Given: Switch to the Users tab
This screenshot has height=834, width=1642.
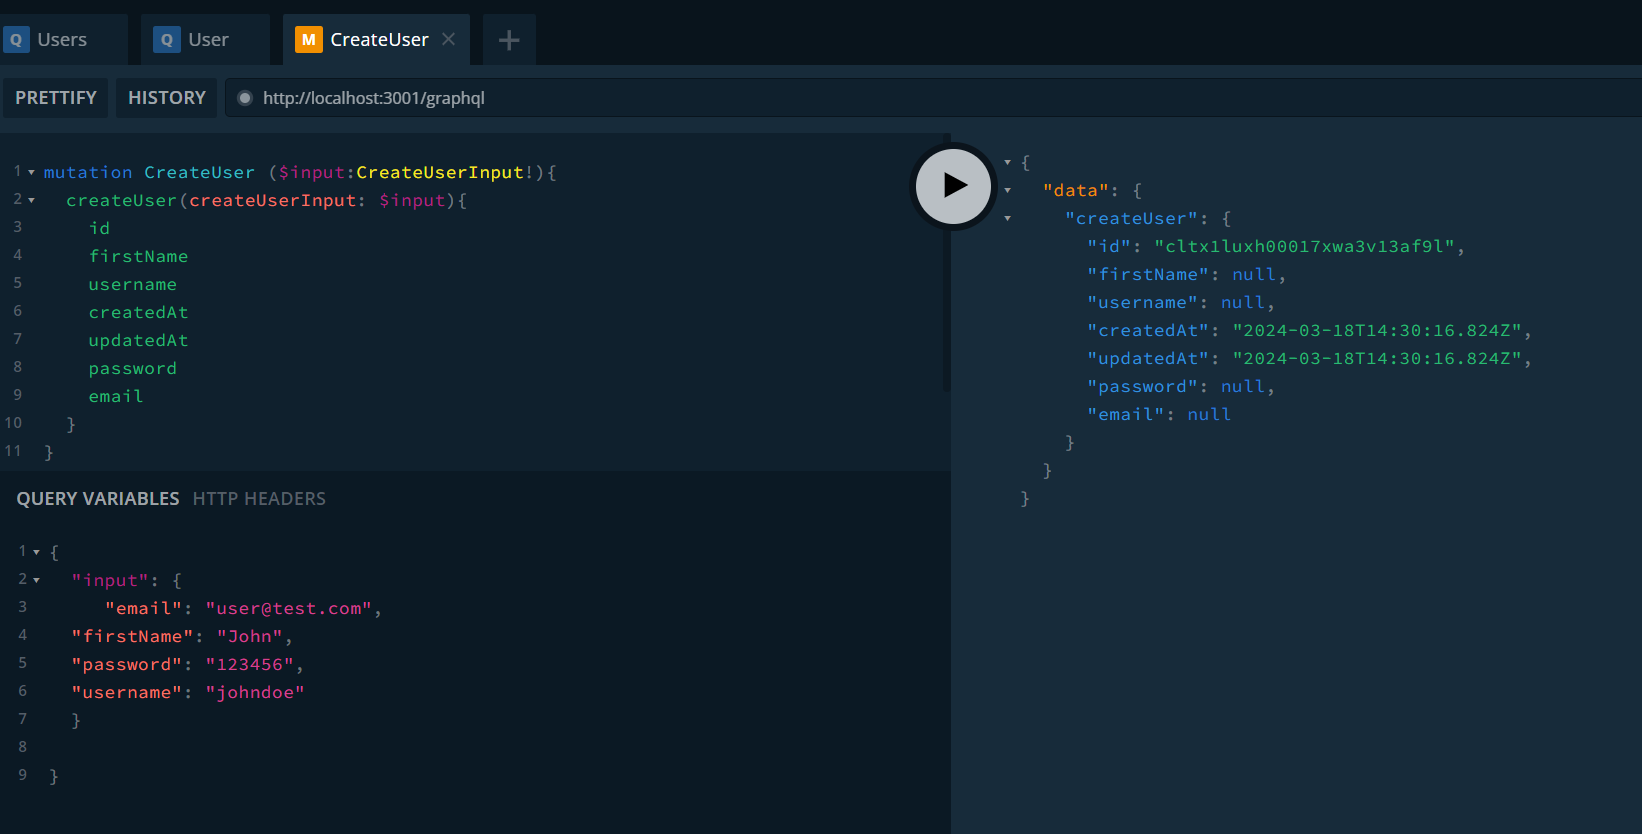Looking at the screenshot, I should (62, 40).
